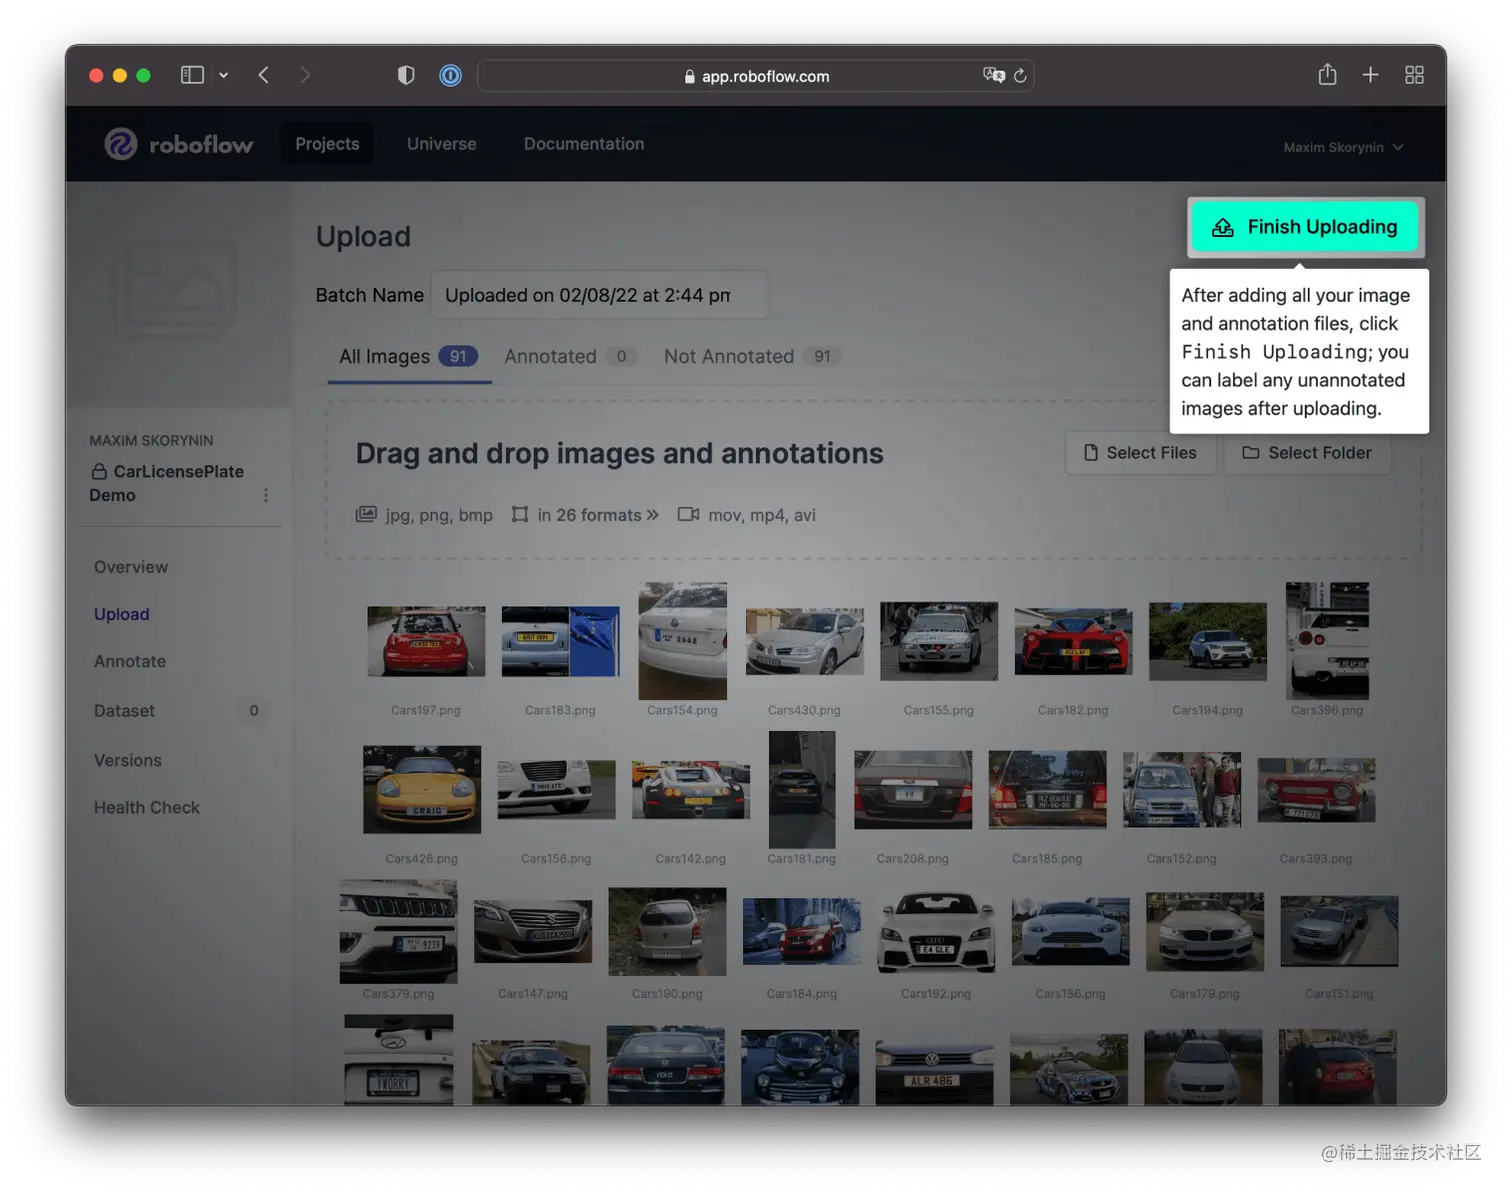
Task: Click the video camera icon near mov, mp4, avi
Action: (x=688, y=514)
